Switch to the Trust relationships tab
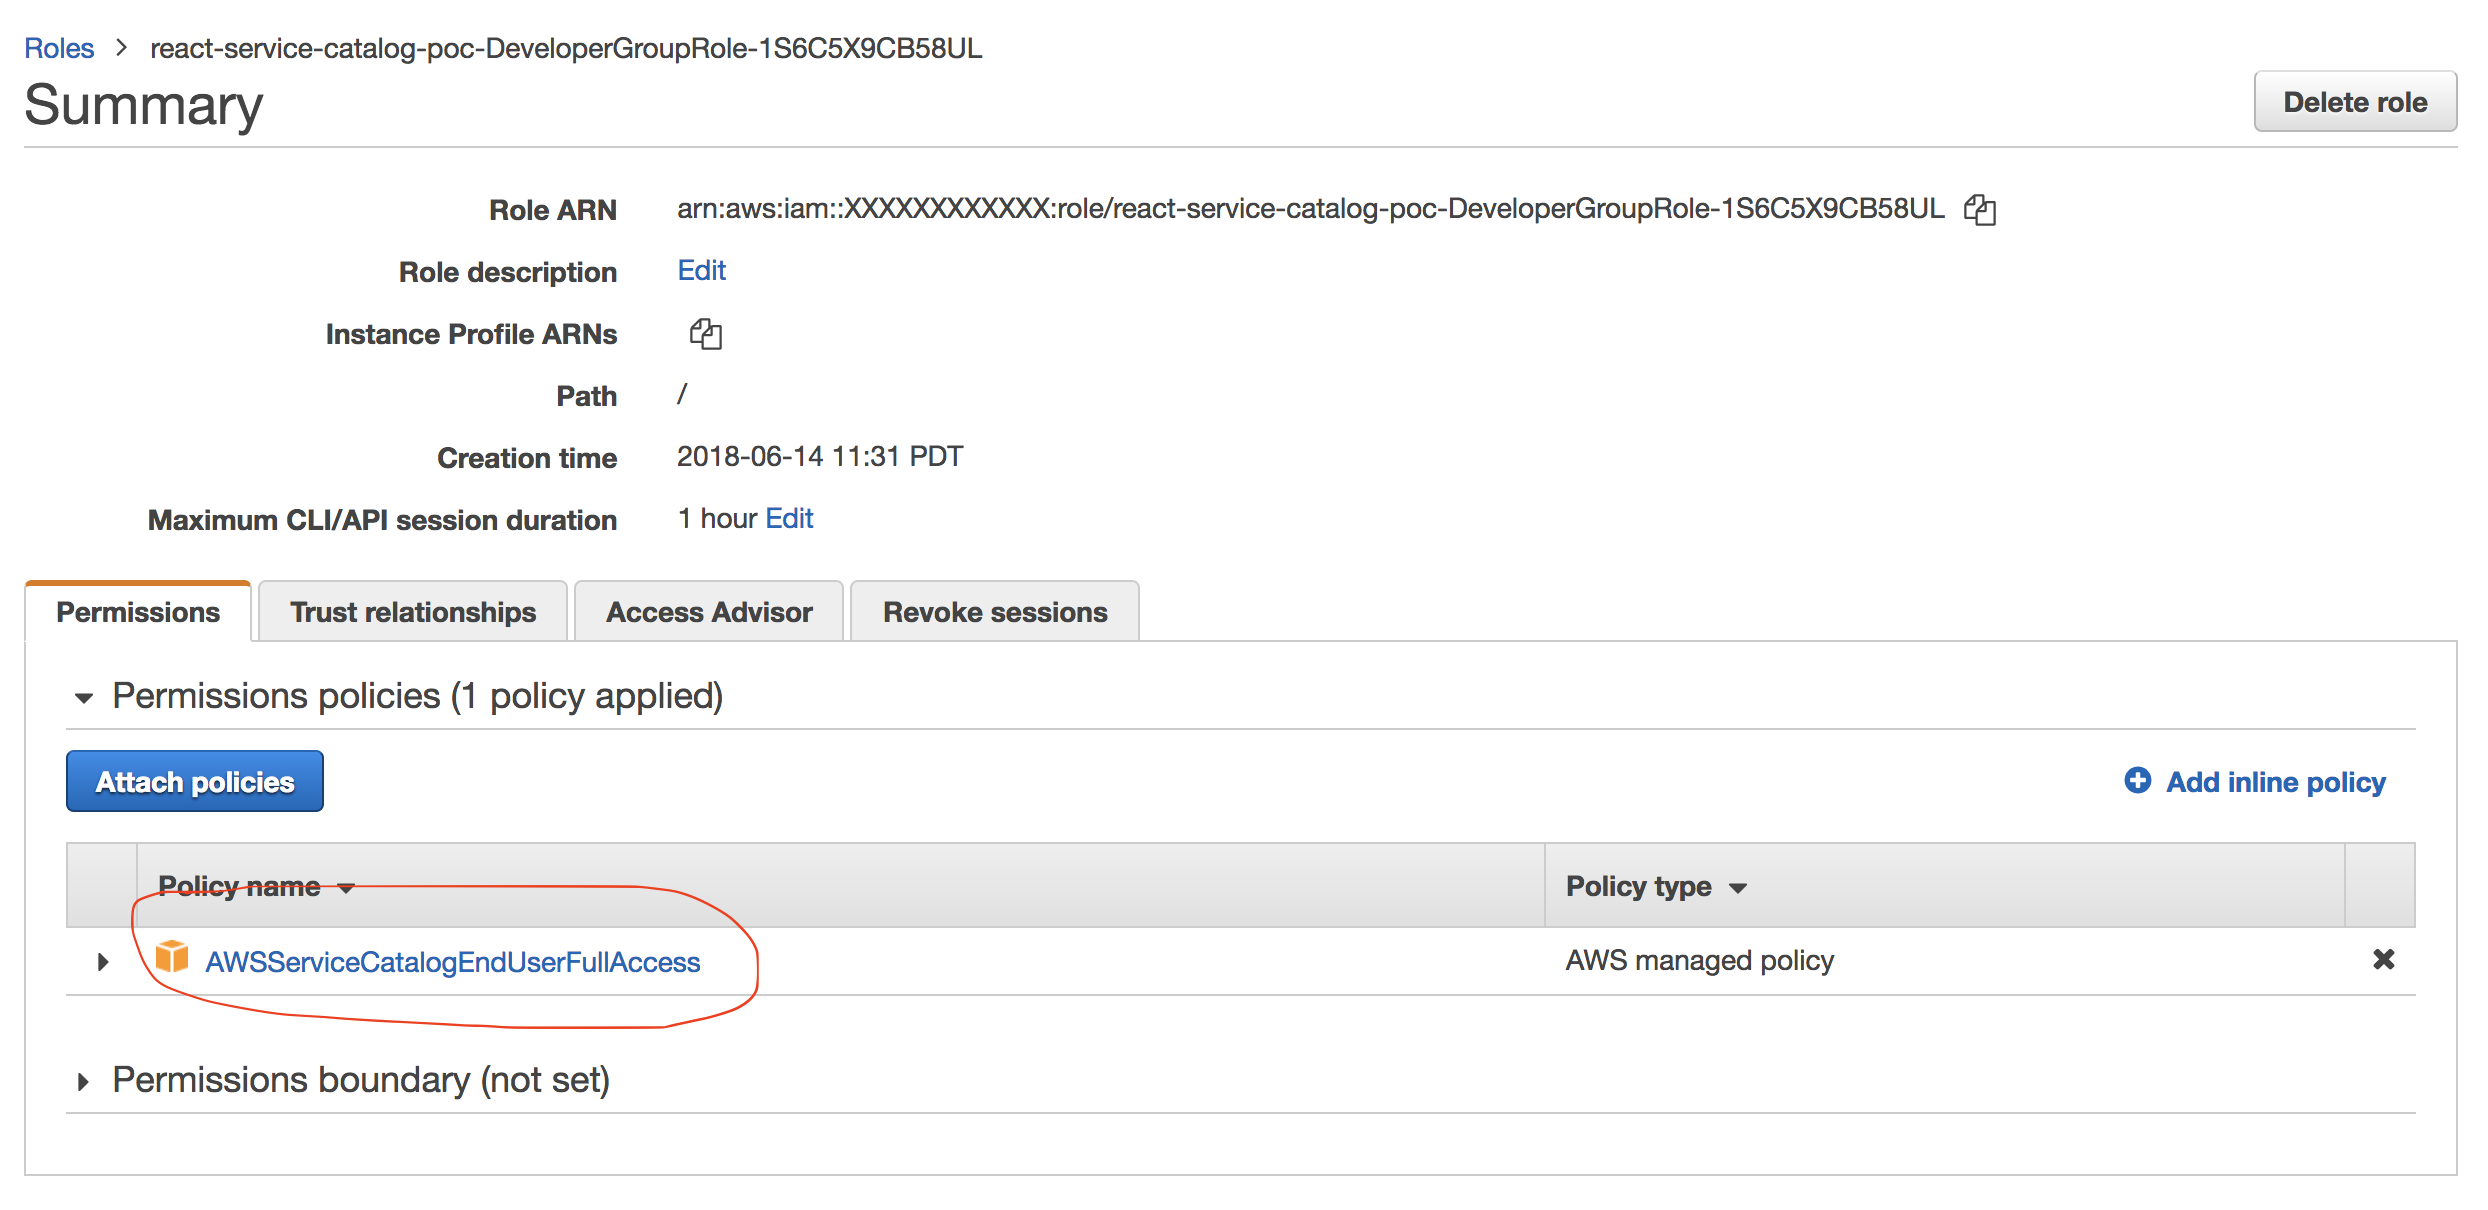The height and width of the screenshot is (1210, 2488). pos(412,612)
